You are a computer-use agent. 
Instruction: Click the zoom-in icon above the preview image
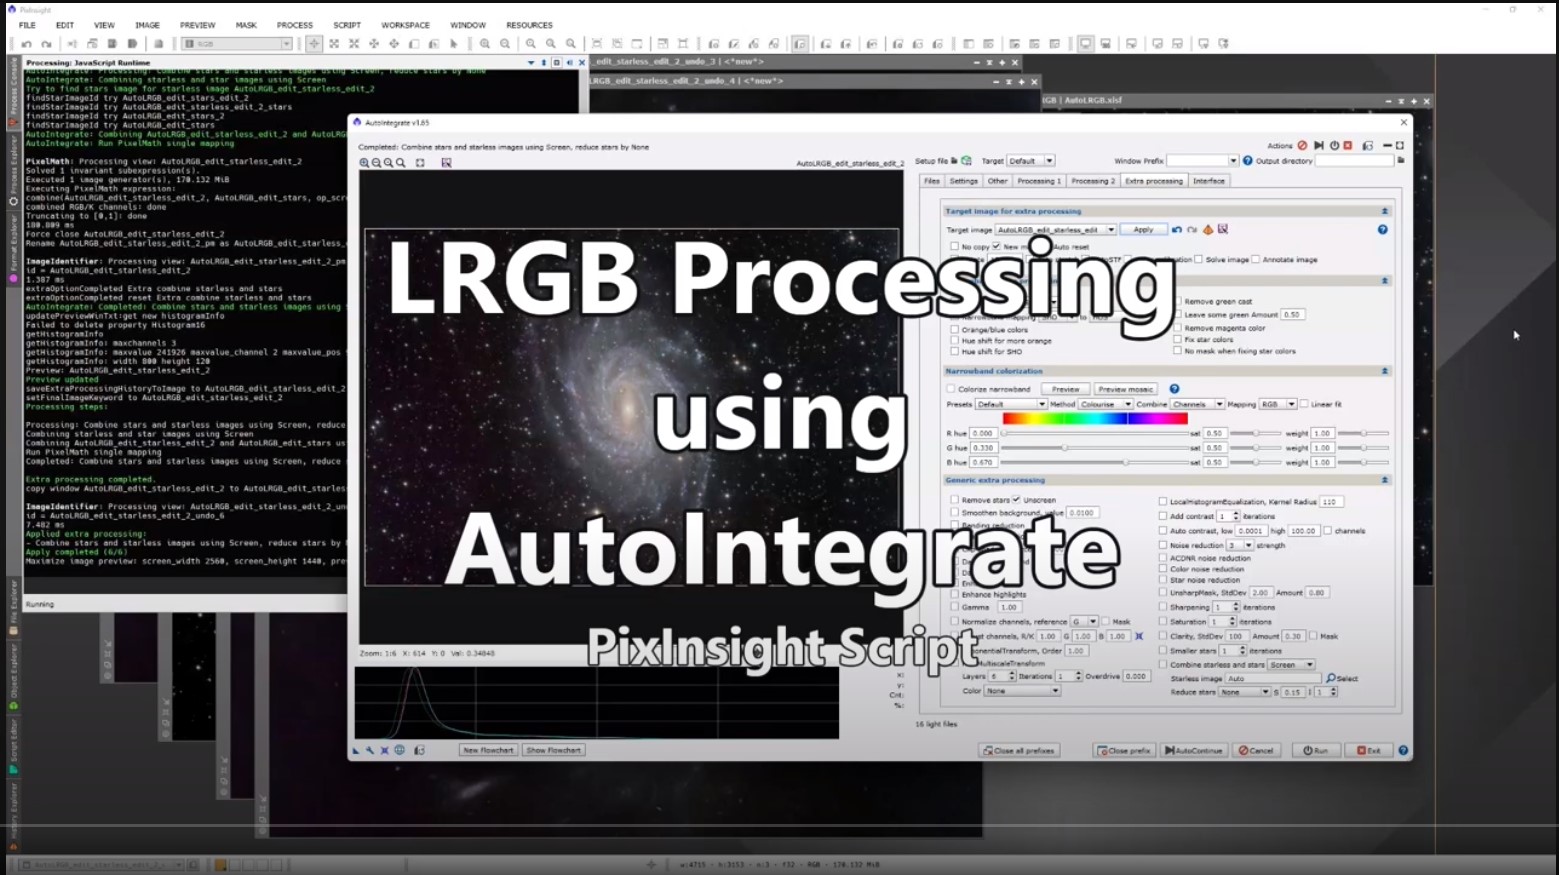364,163
